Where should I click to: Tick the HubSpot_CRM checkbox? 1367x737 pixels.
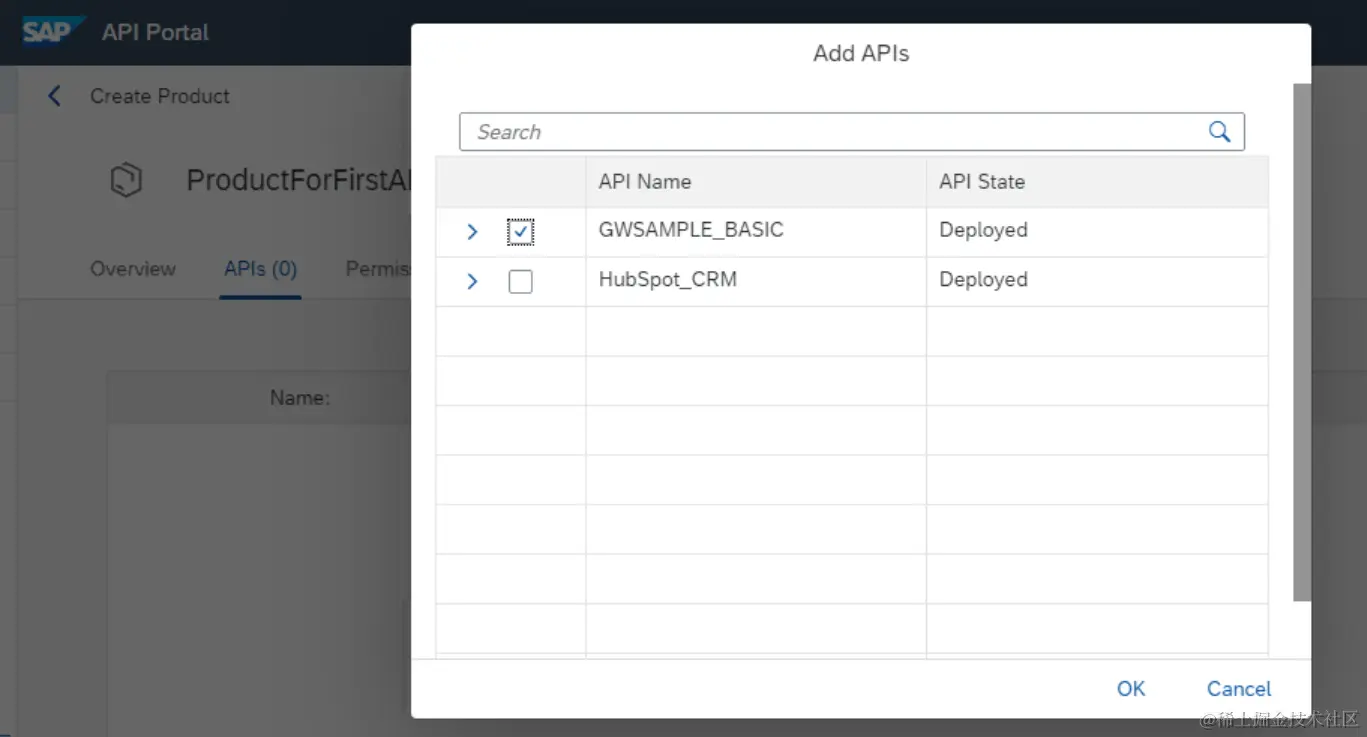tap(520, 282)
